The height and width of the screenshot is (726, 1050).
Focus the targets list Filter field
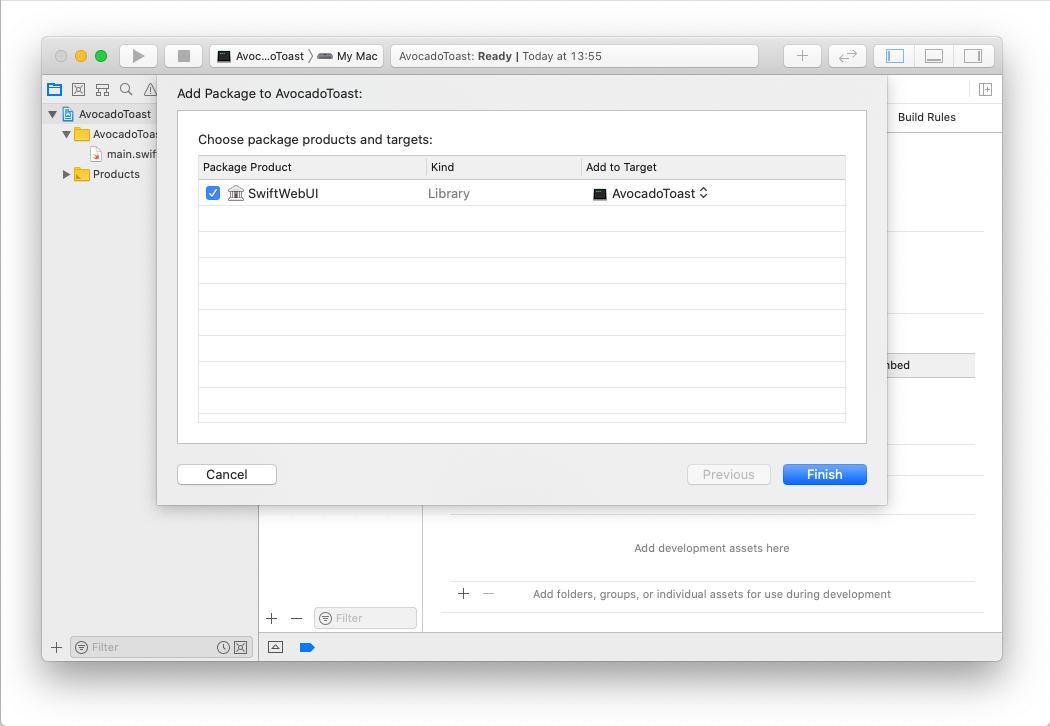(366, 618)
